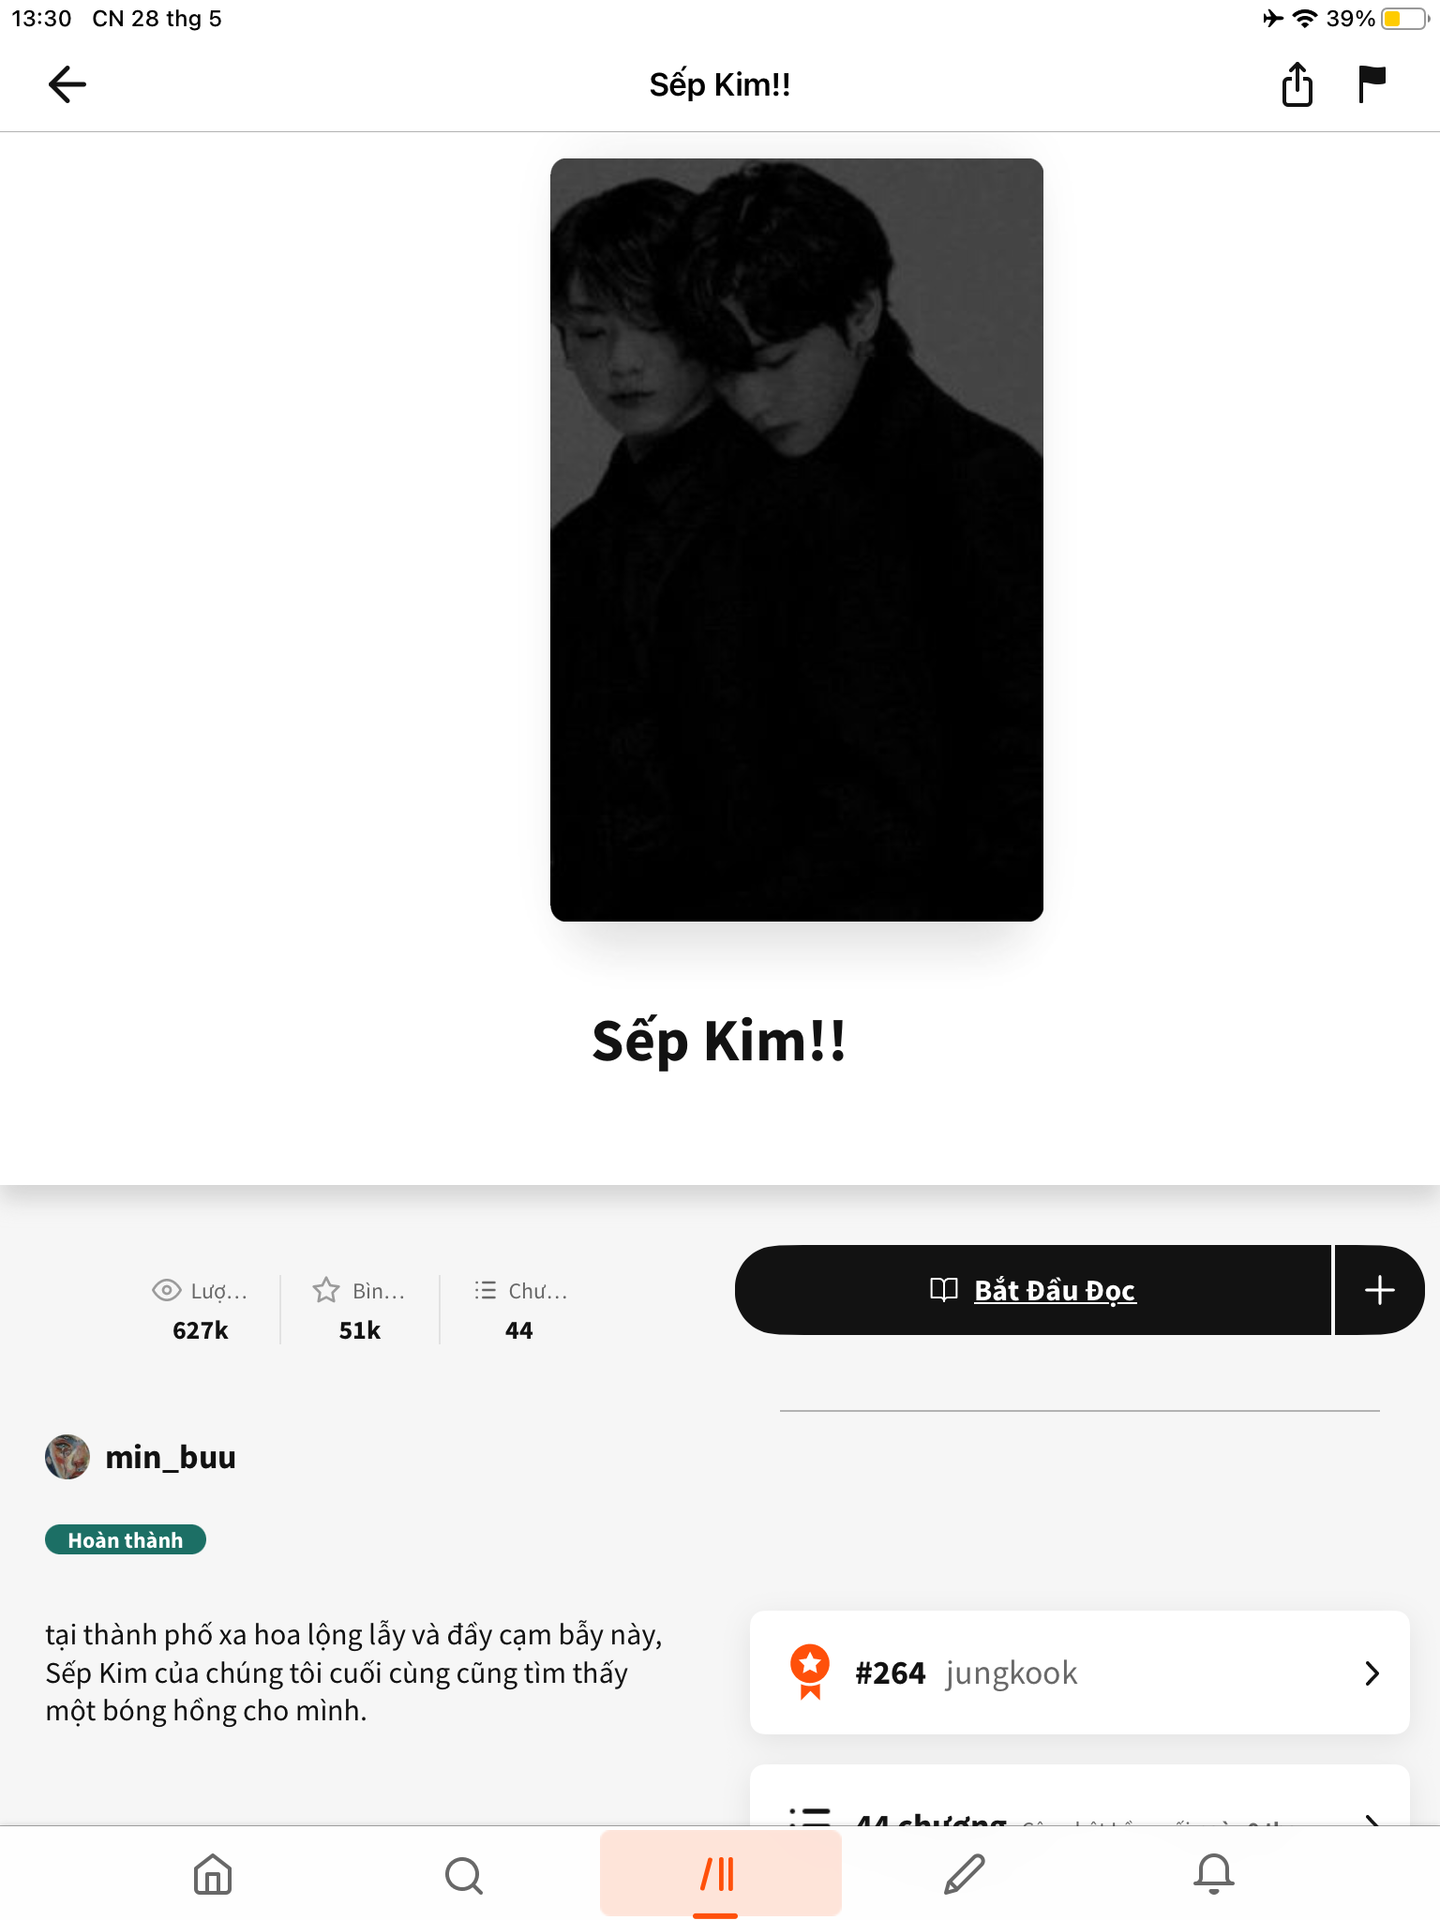Image resolution: width=1440 pixels, height=1920 pixels.
Task: Go back using the arrow icon
Action: click(67, 84)
